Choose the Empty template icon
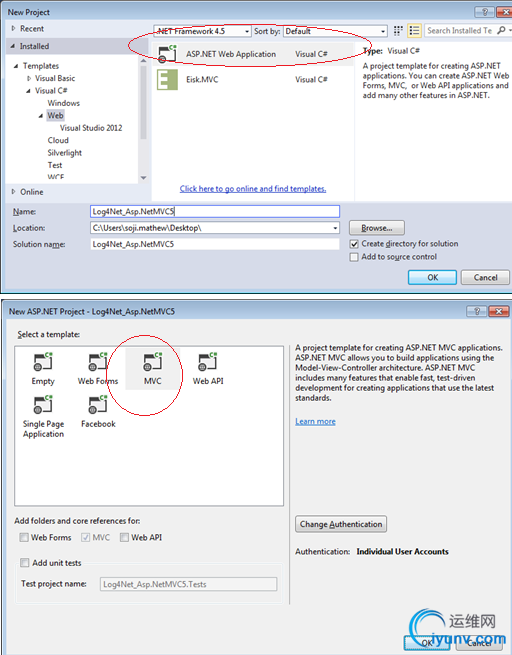Image resolution: width=512 pixels, height=655 pixels. point(43,362)
